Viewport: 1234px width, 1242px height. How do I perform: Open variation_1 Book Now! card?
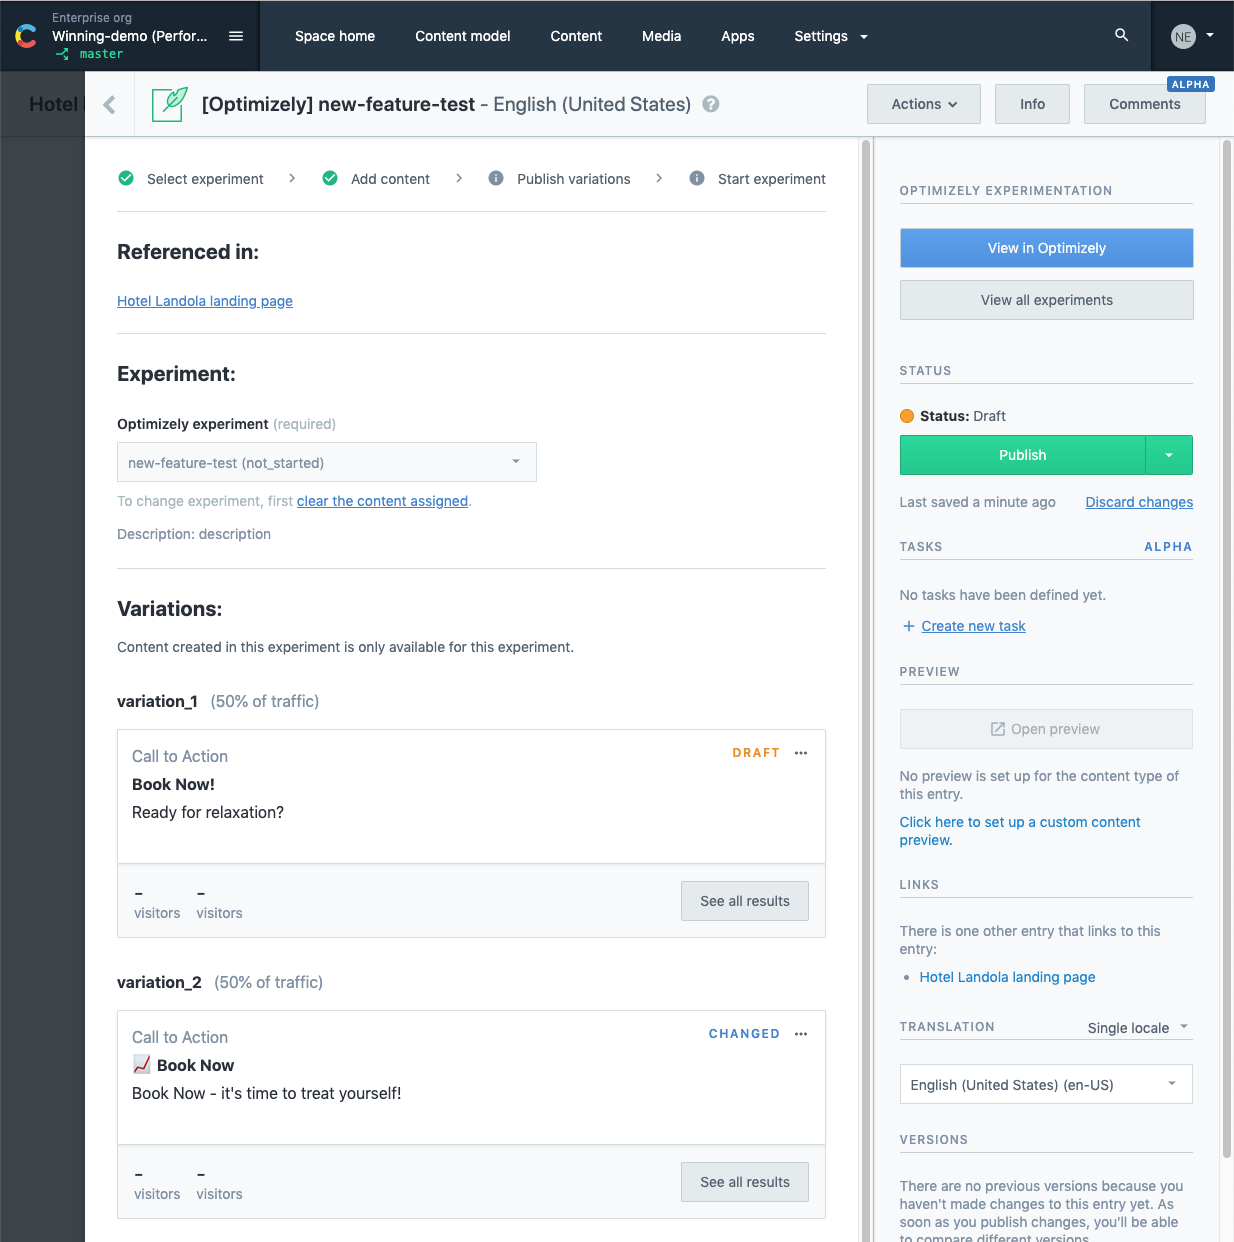click(x=471, y=796)
